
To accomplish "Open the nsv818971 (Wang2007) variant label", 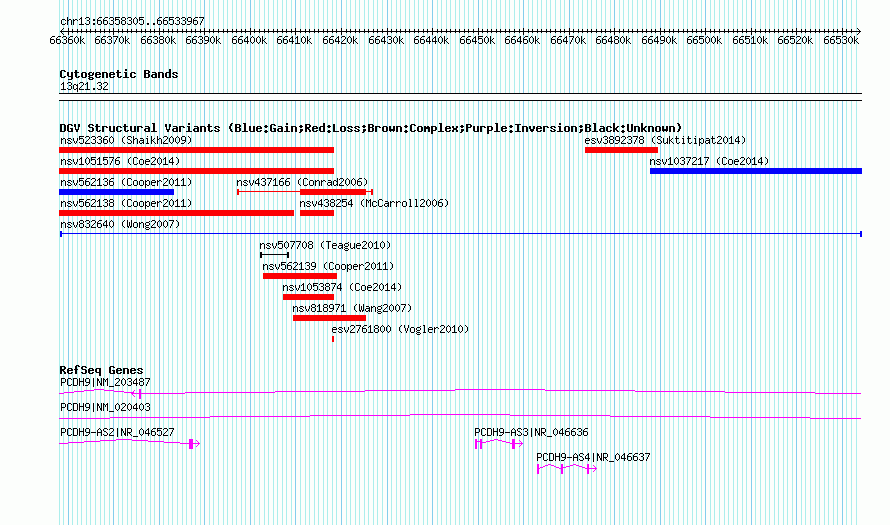I will [x=352, y=308].
